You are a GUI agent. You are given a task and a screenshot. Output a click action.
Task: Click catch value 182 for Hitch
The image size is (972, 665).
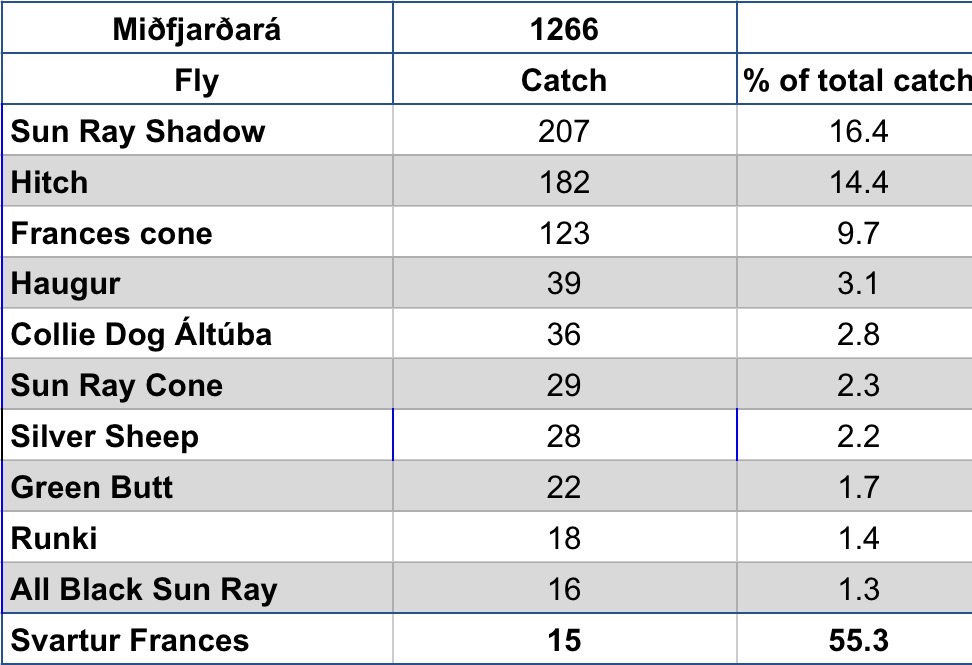(x=564, y=182)
